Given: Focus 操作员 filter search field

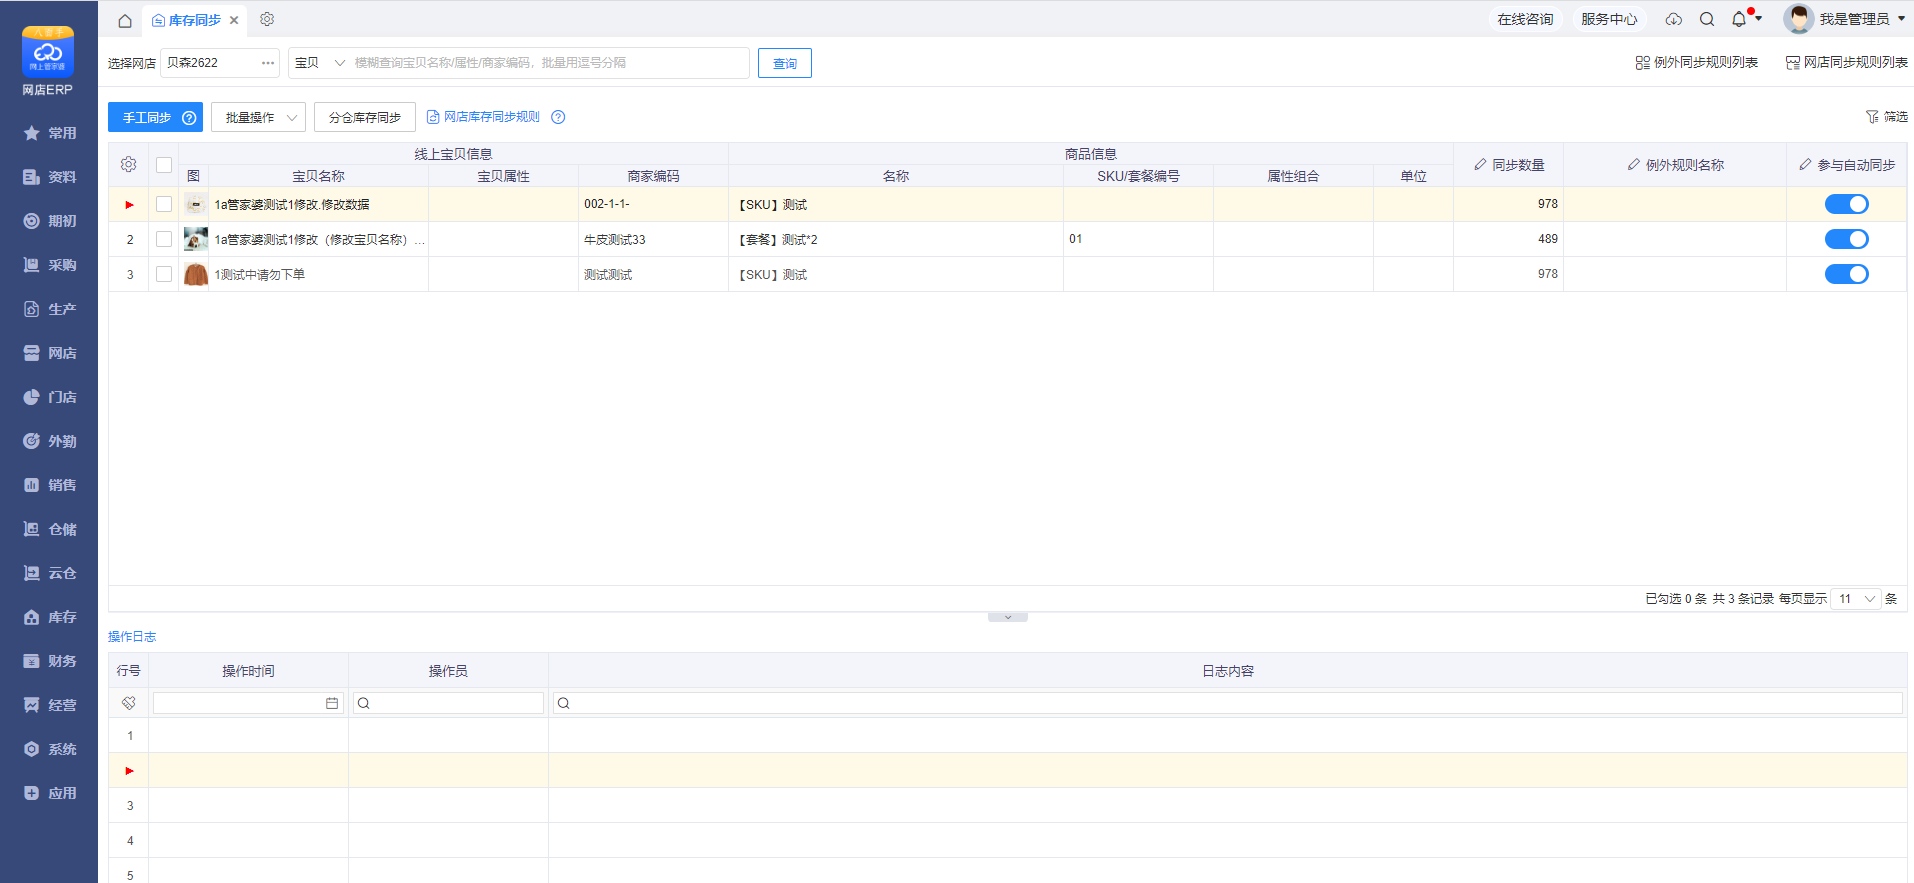Looking at the screenshot, I should click(x=448, y=703).
